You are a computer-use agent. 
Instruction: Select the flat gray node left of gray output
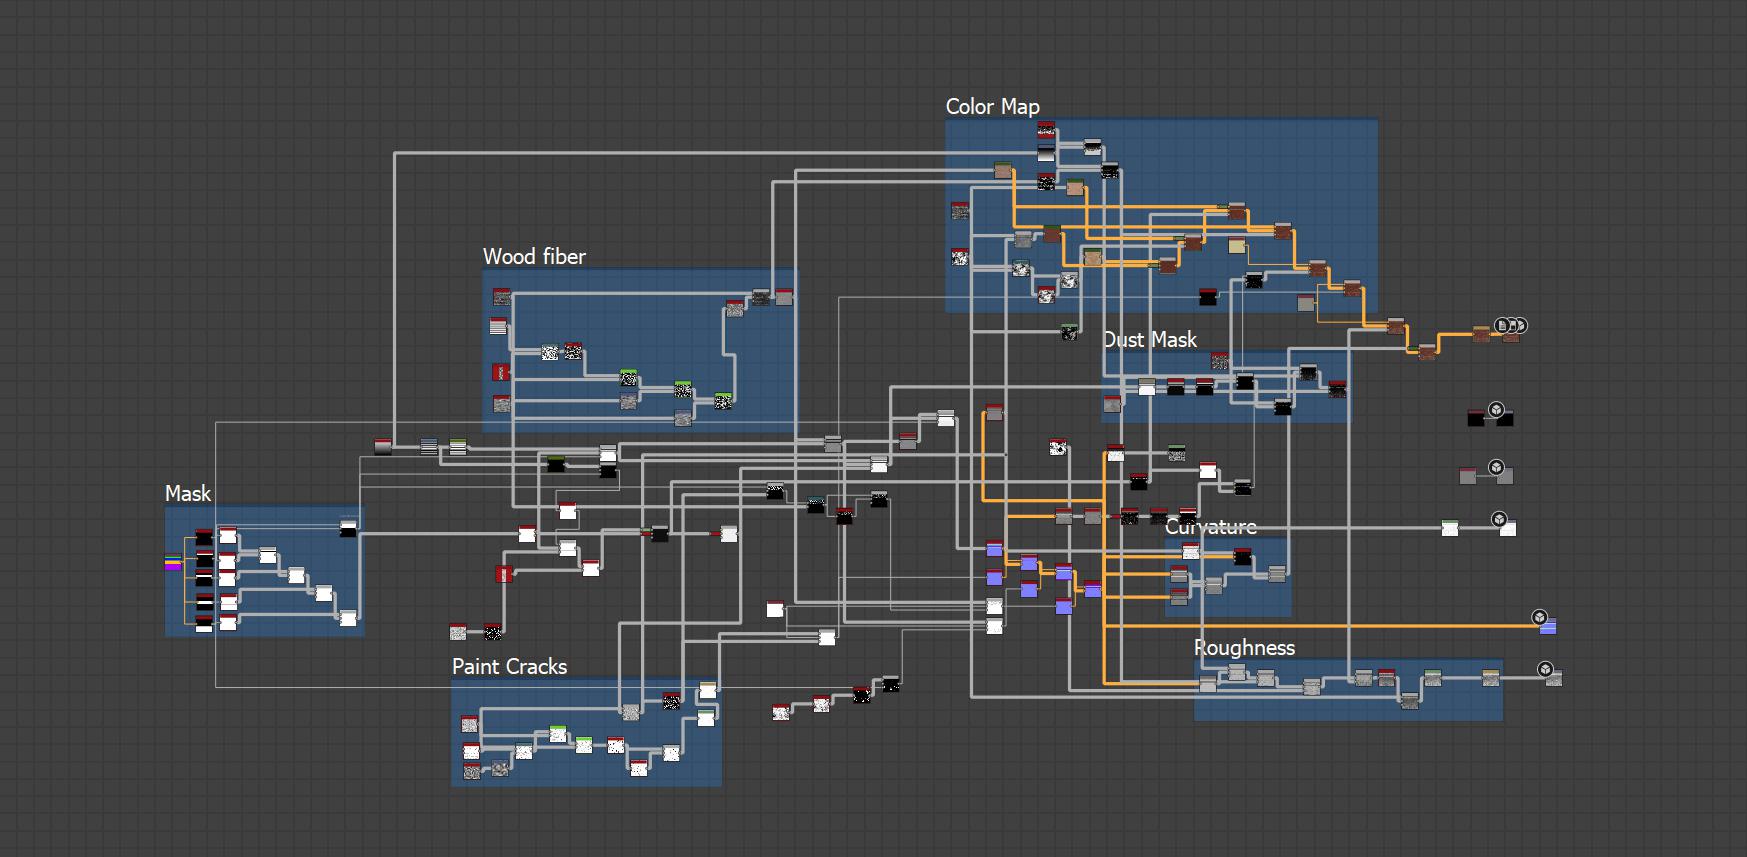1468,476
